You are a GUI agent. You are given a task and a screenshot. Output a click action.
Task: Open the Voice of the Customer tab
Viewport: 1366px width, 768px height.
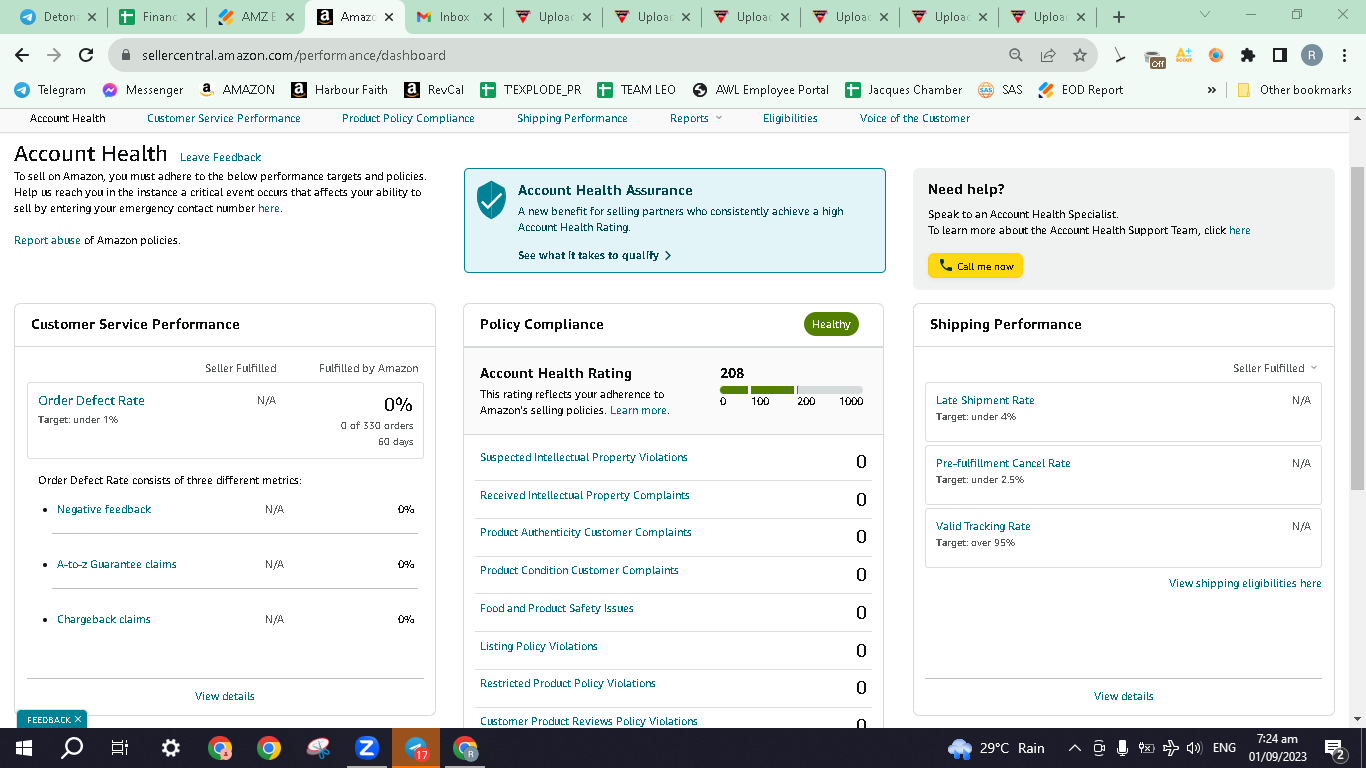tap(915, 118)
